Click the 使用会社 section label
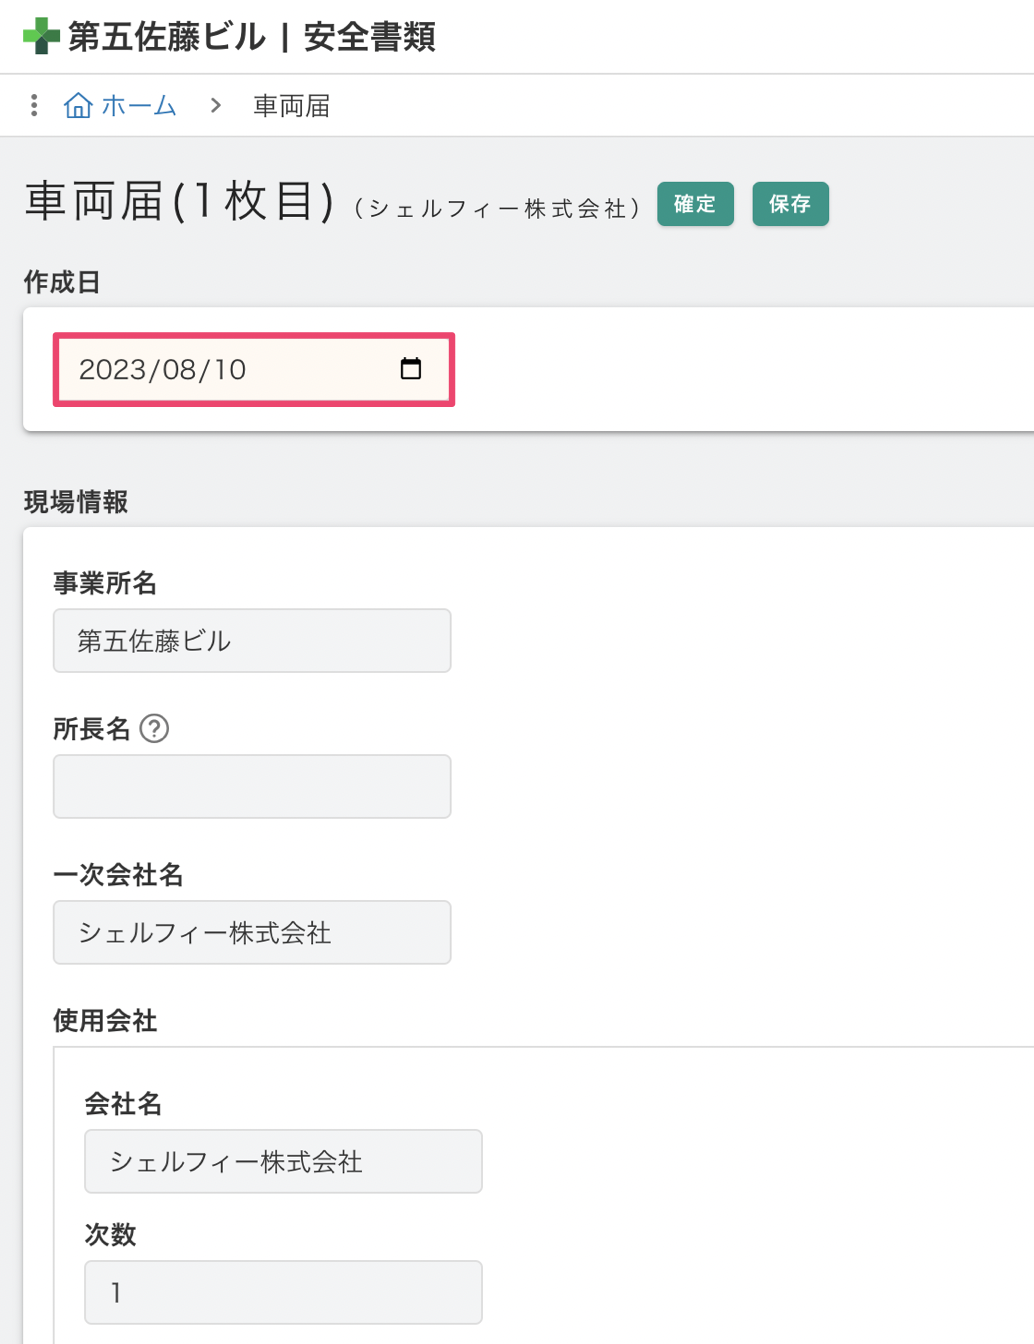Screen dimensions: 1034x1344 coord(105,1021)
